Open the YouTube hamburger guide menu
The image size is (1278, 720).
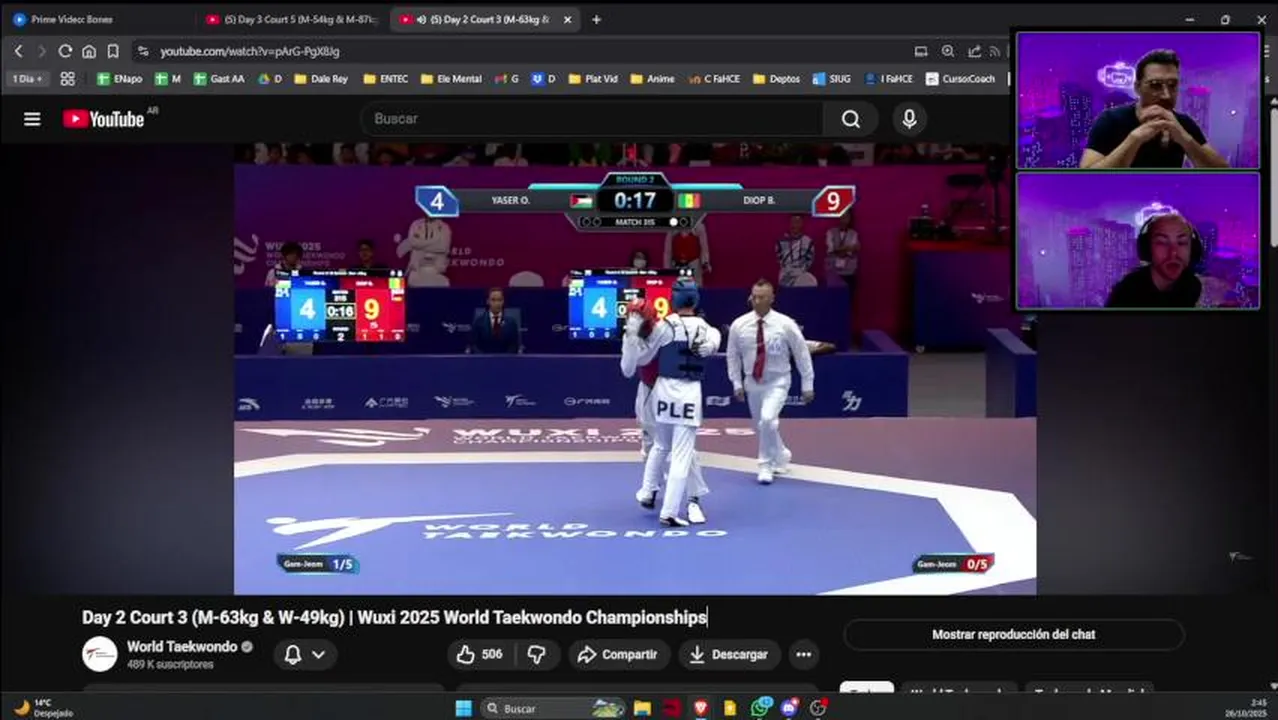click(x=32, y=119)
